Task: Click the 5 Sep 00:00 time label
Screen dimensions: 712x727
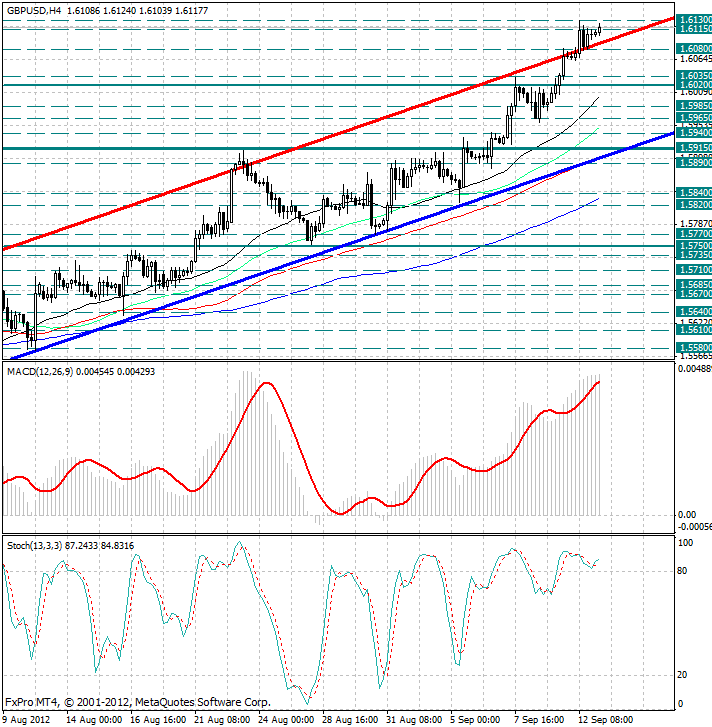Action: pos(476,720)
